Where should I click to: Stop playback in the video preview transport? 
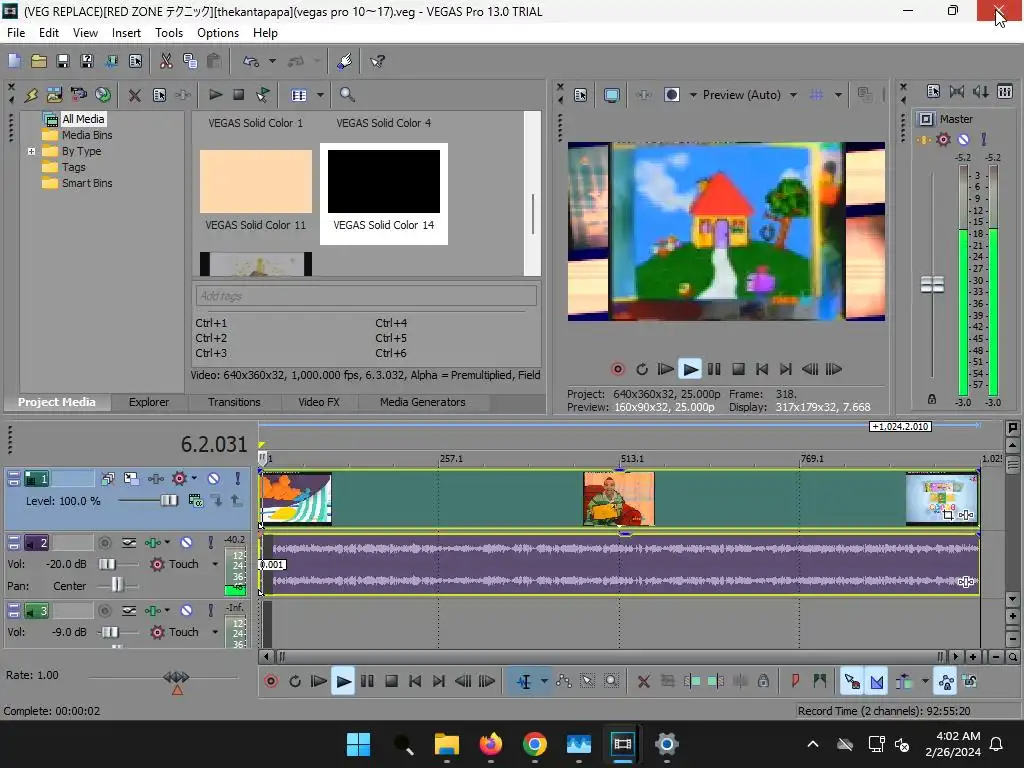click(x=738, y=369)
